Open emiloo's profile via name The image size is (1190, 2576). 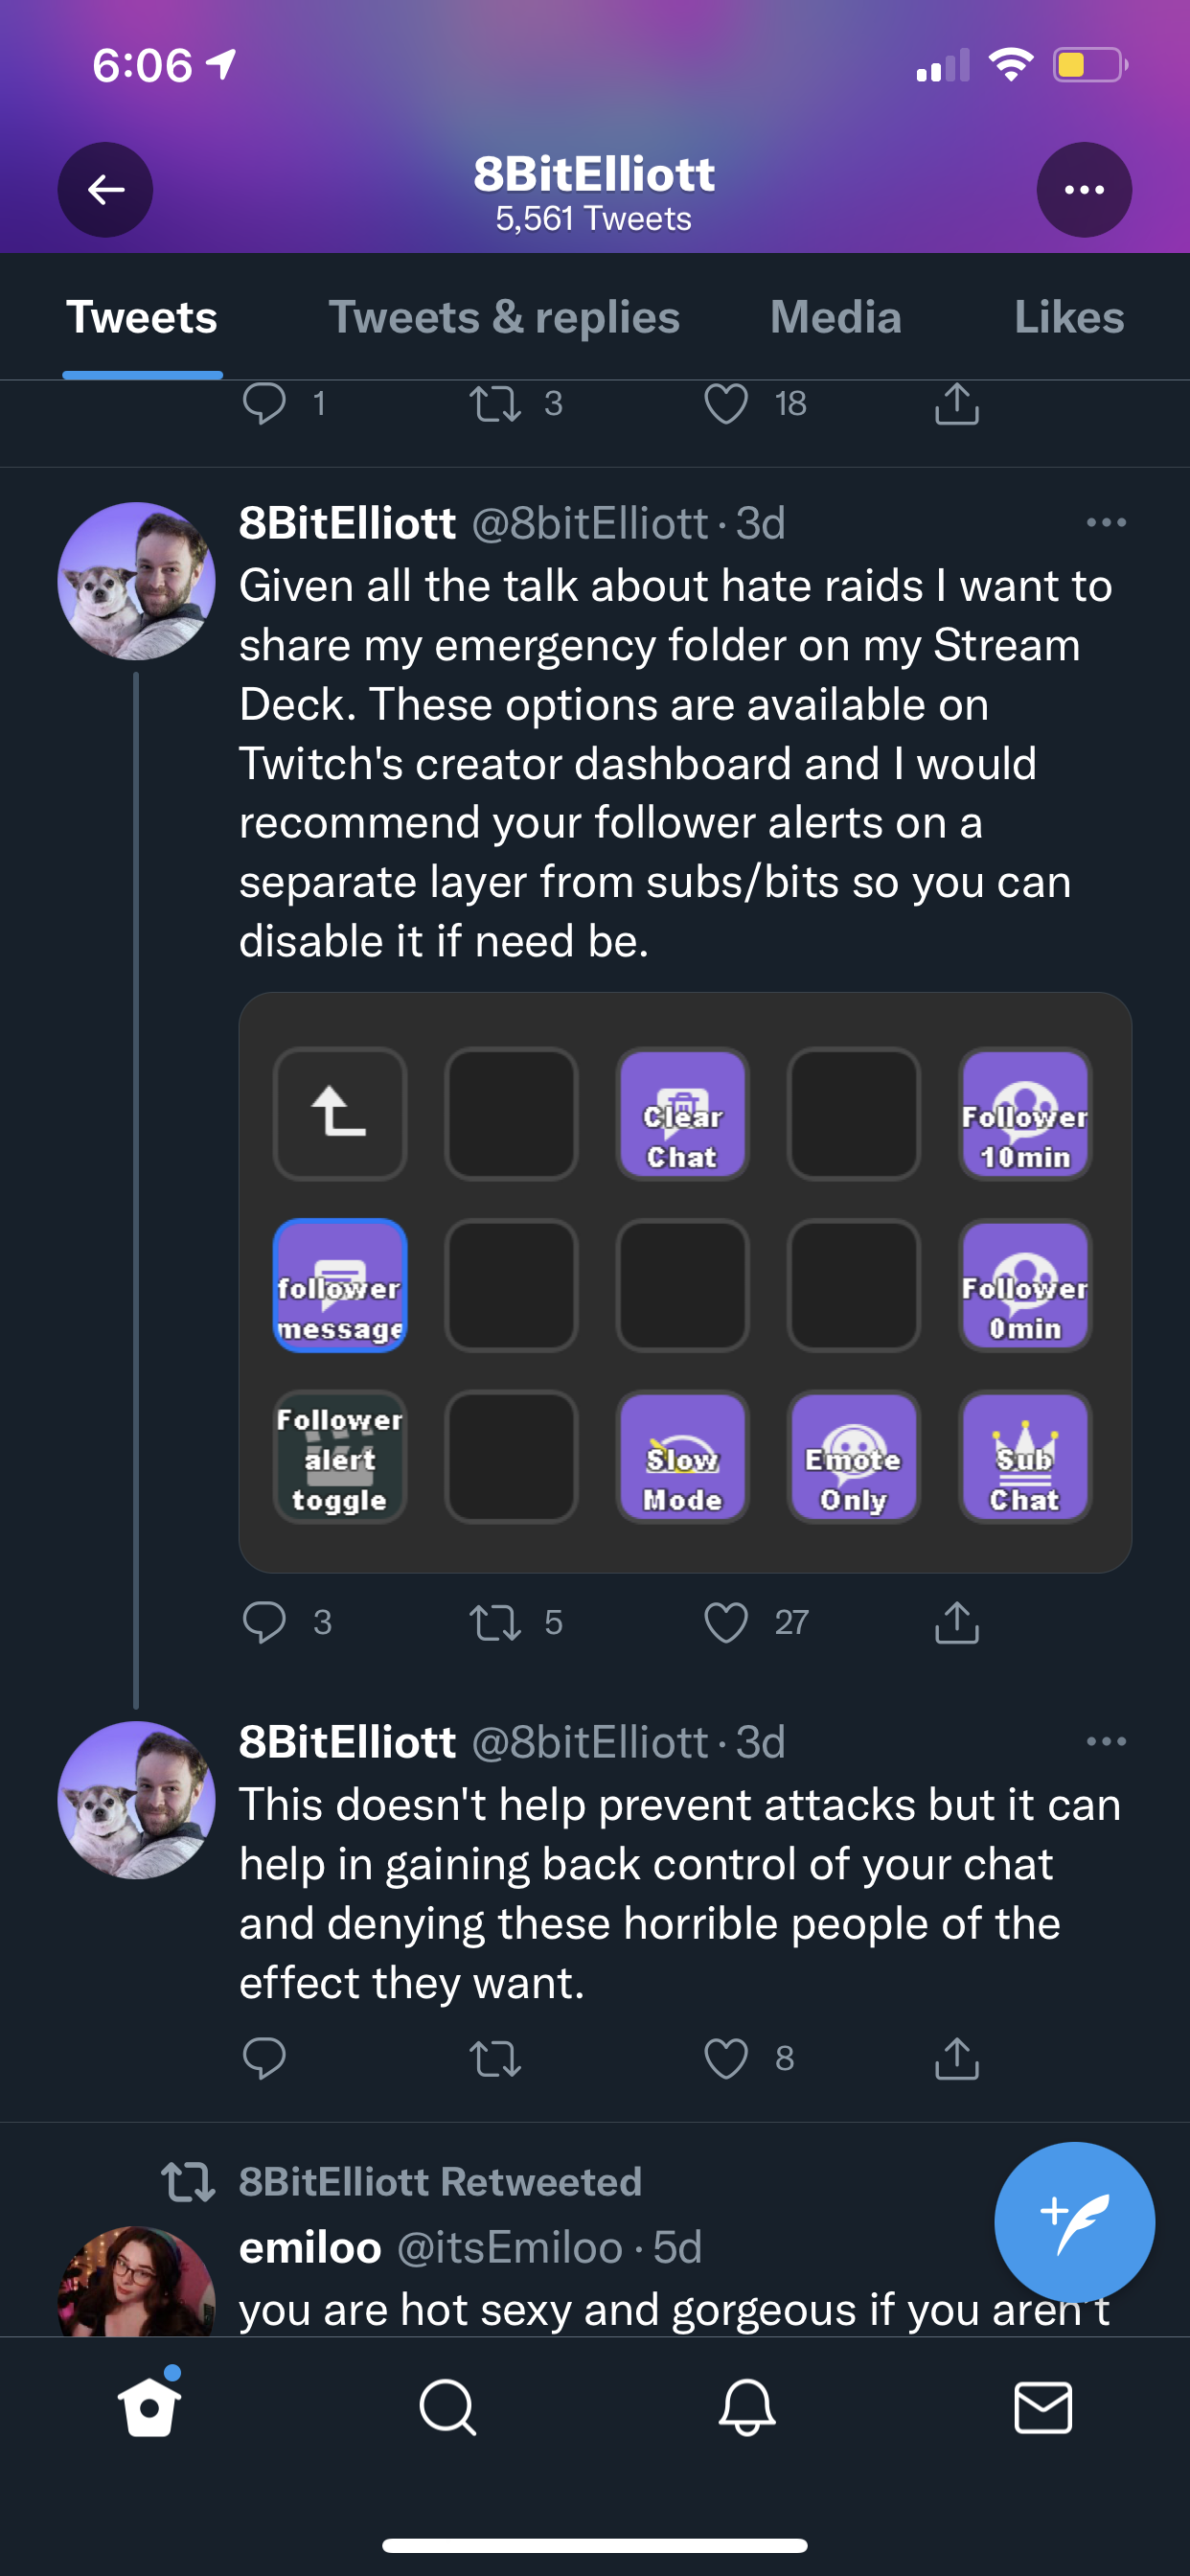click(x=310, y=2248)
